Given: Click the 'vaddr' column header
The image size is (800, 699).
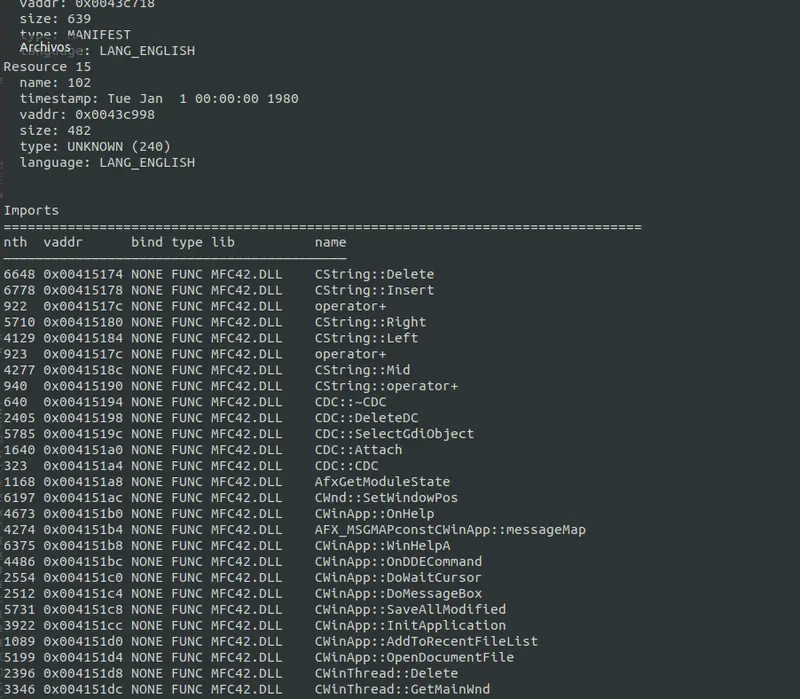Looking at the screenshot, I should (63, 242).
